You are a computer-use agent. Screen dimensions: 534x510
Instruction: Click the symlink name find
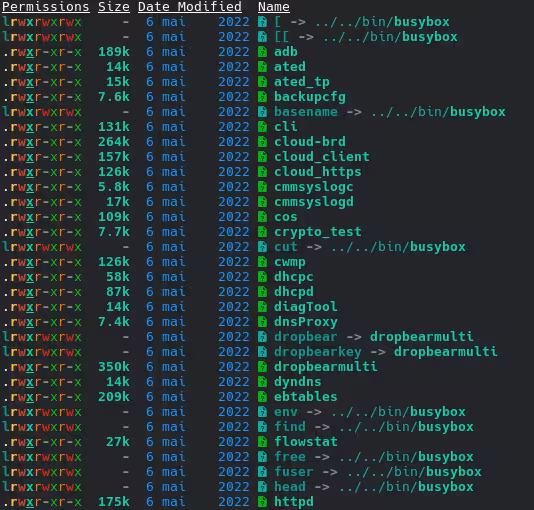tap(290, 427)
